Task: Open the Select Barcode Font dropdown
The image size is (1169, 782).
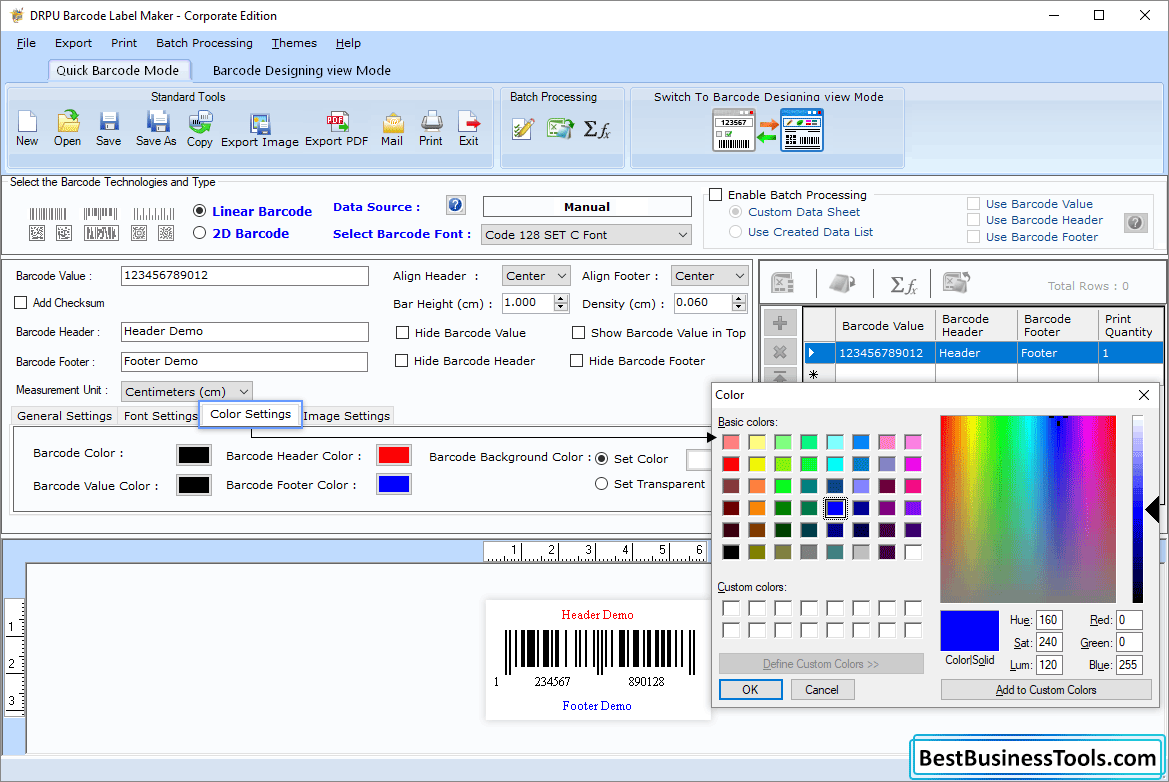Action: [586, 234]
